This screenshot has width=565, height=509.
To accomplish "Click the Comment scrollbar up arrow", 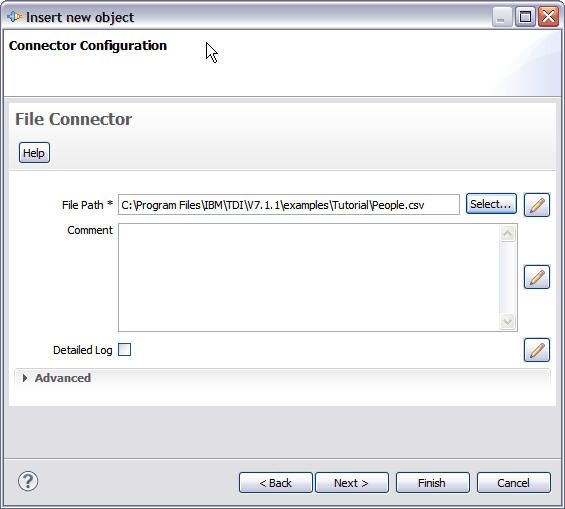I will pos(507,234).
